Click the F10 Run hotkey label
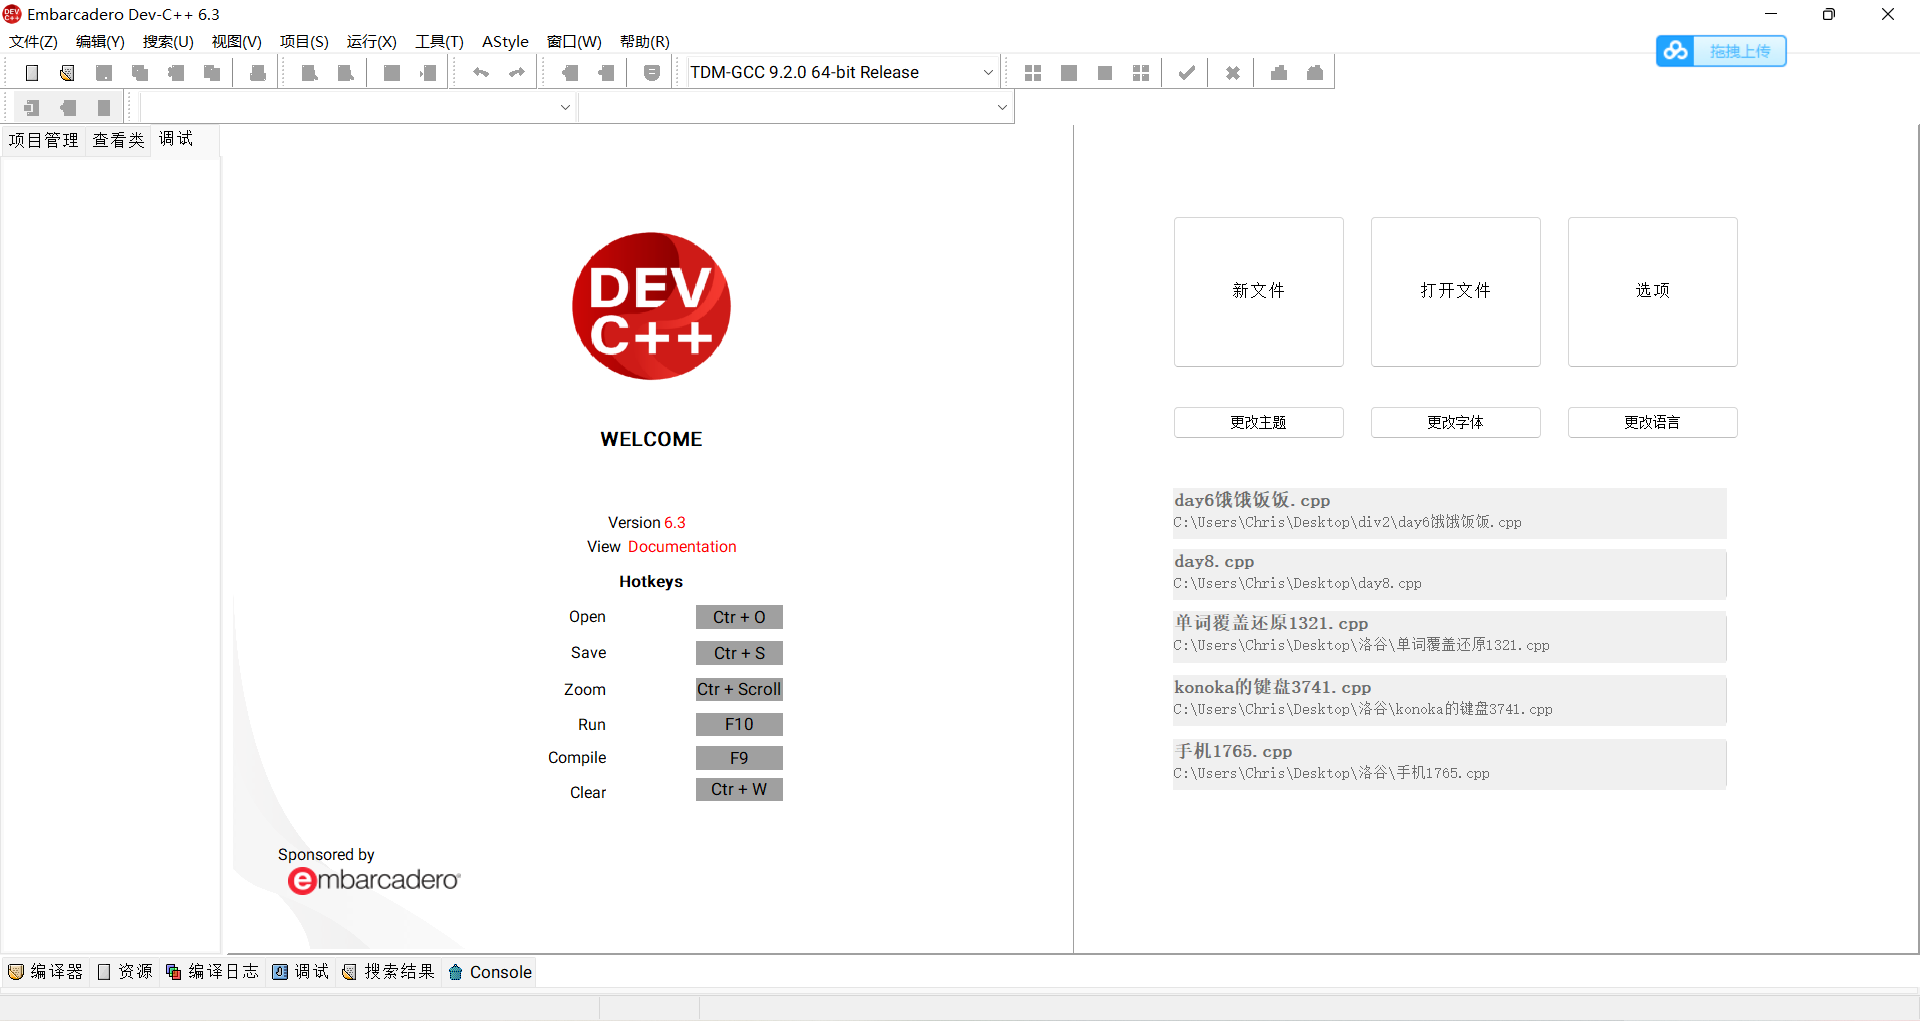 point(739,724)
